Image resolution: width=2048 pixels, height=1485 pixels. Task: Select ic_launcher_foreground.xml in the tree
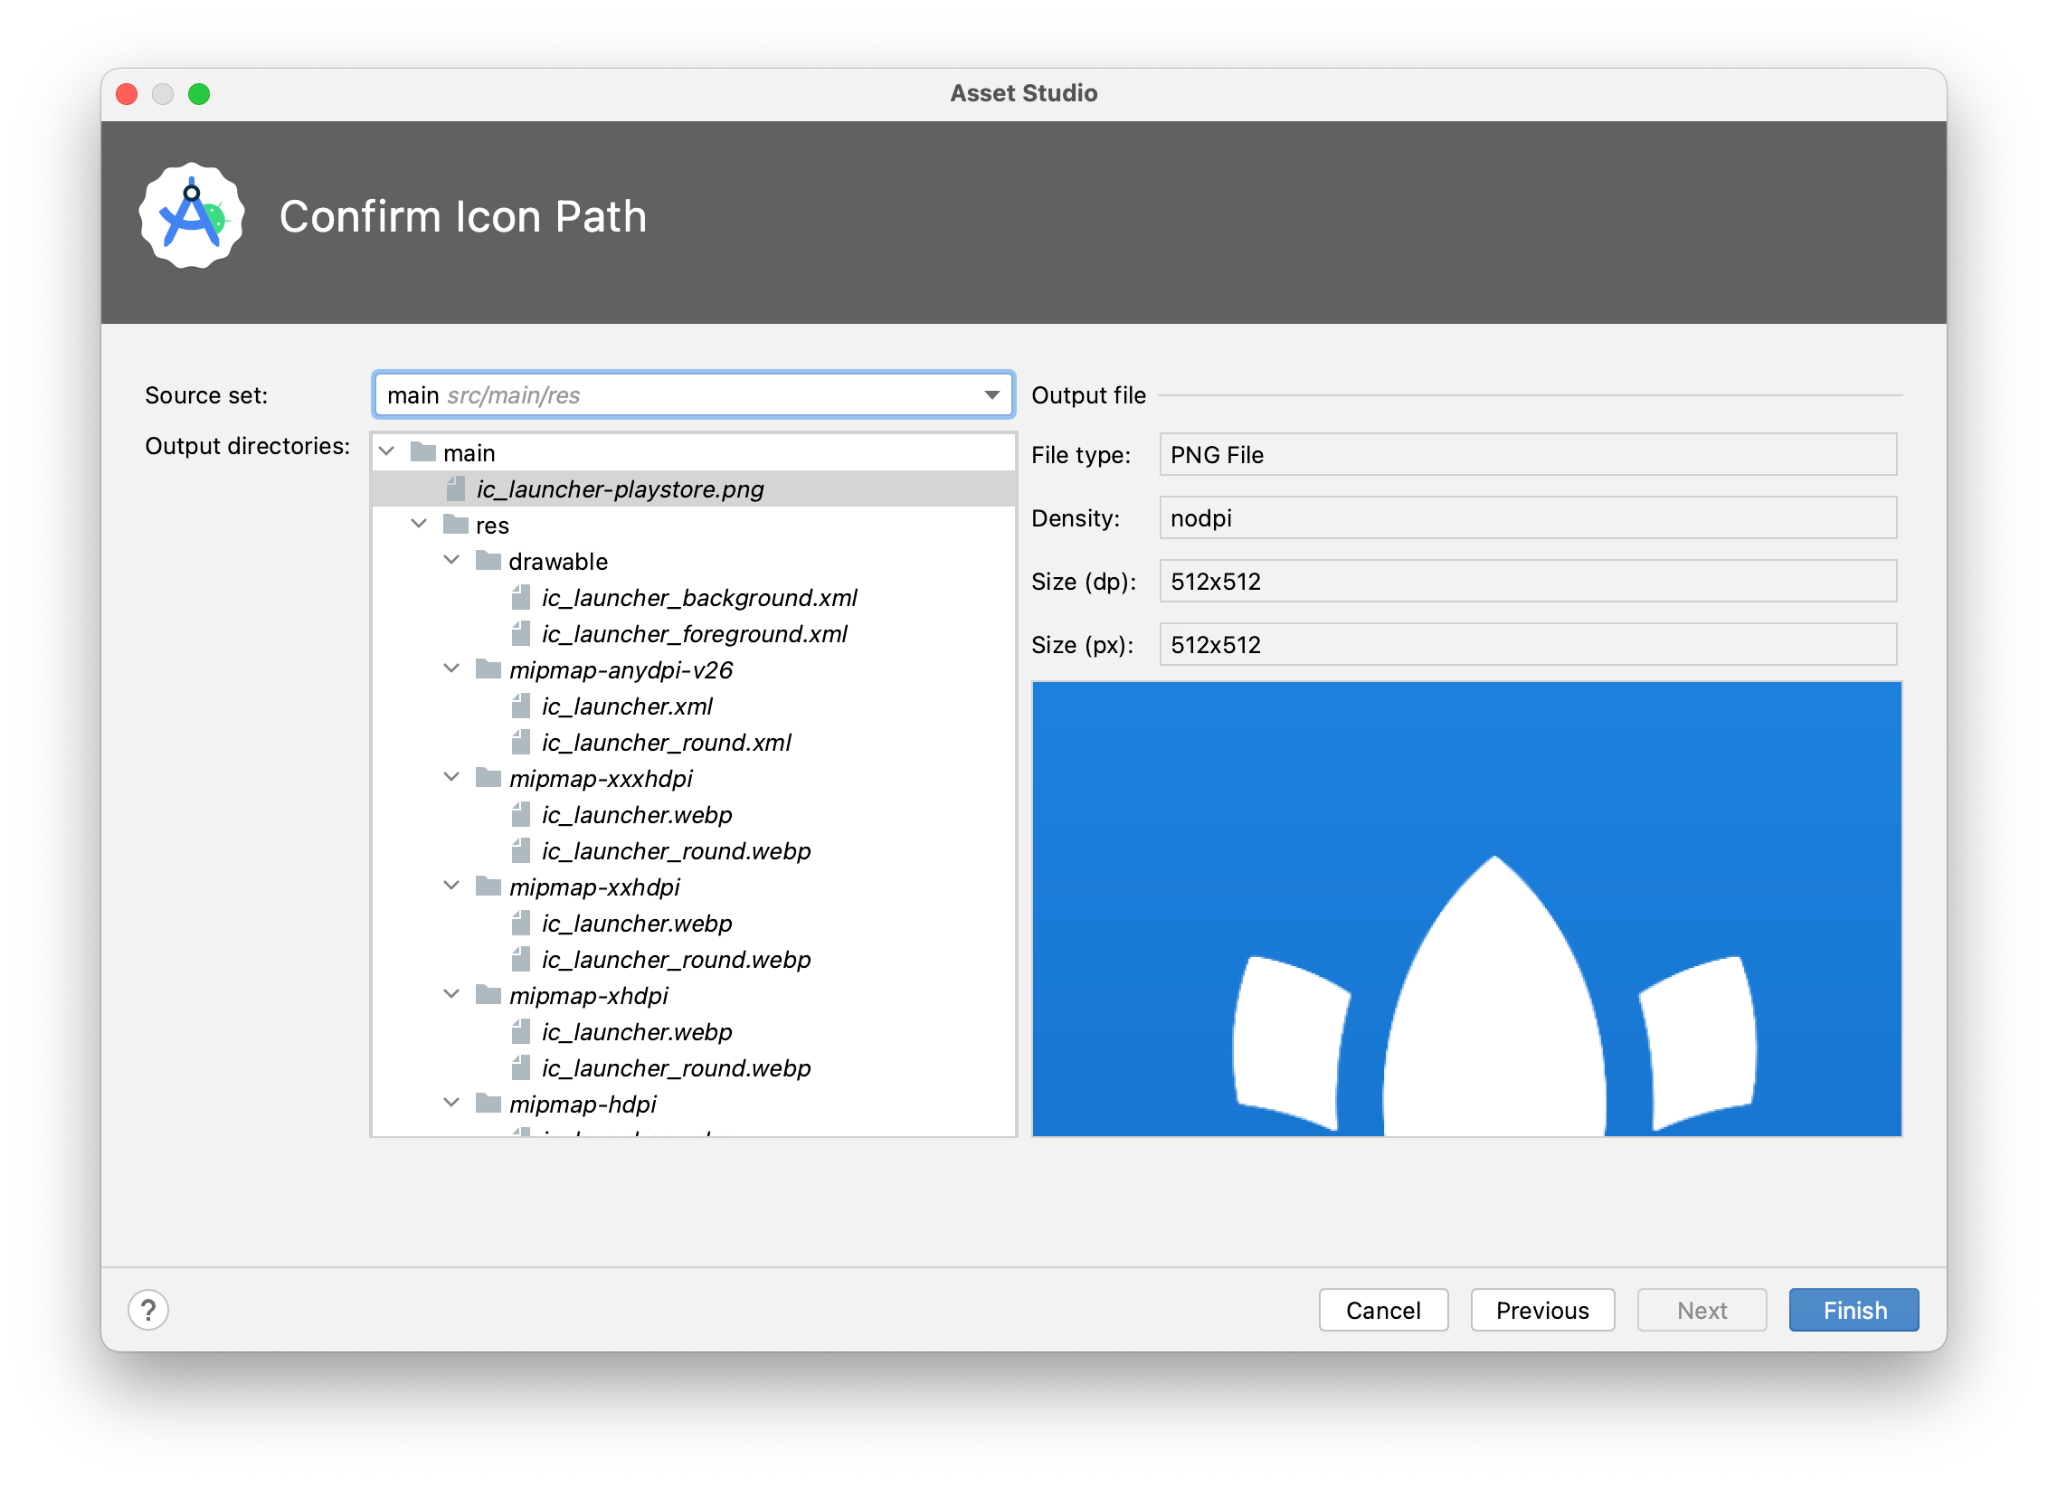694,634
